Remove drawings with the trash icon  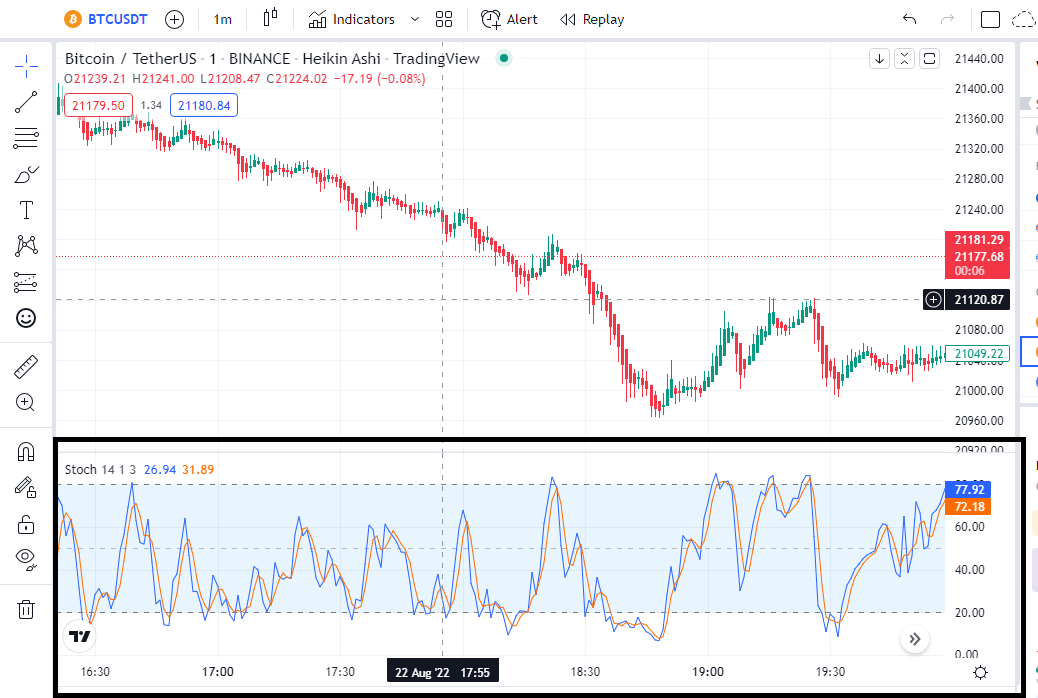coord(26,609)
